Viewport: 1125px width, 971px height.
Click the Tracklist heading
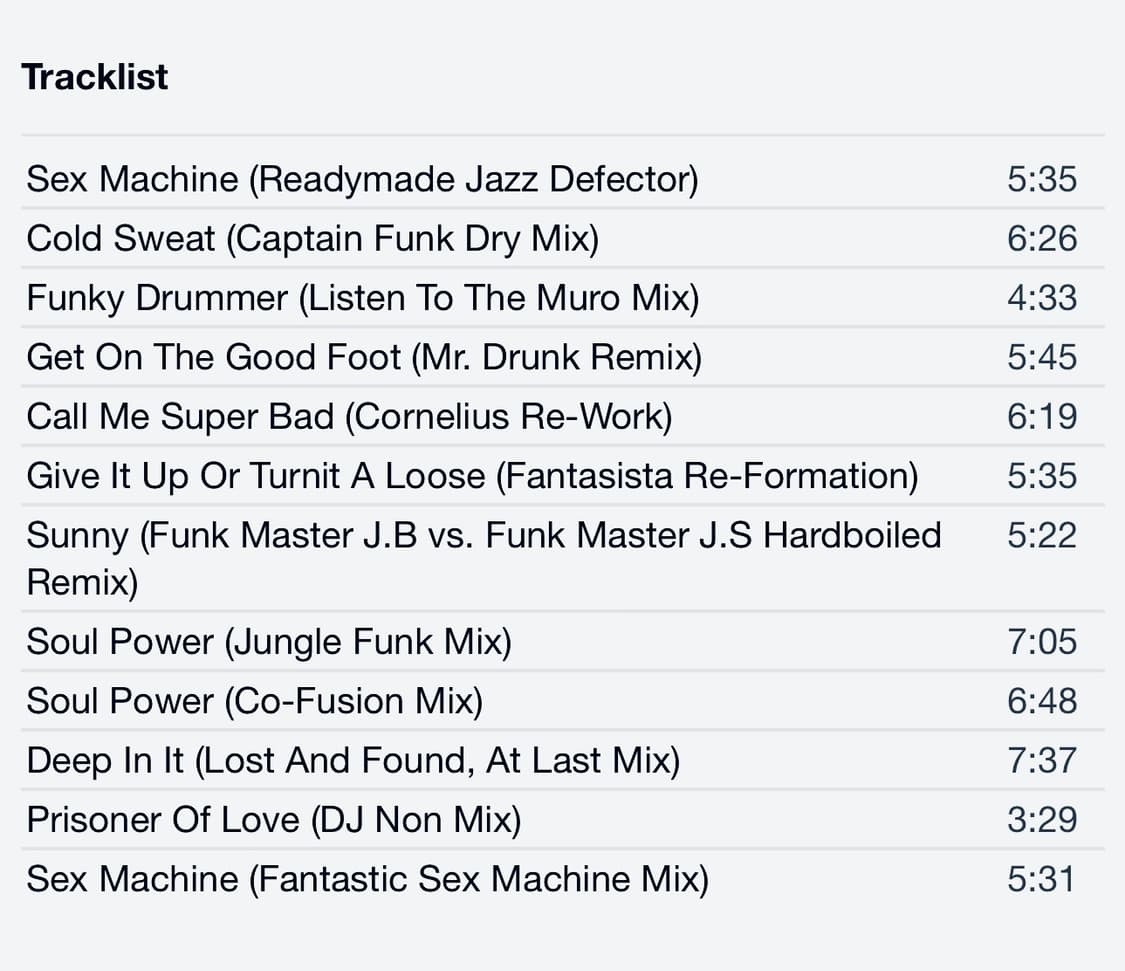click(95, 77)
